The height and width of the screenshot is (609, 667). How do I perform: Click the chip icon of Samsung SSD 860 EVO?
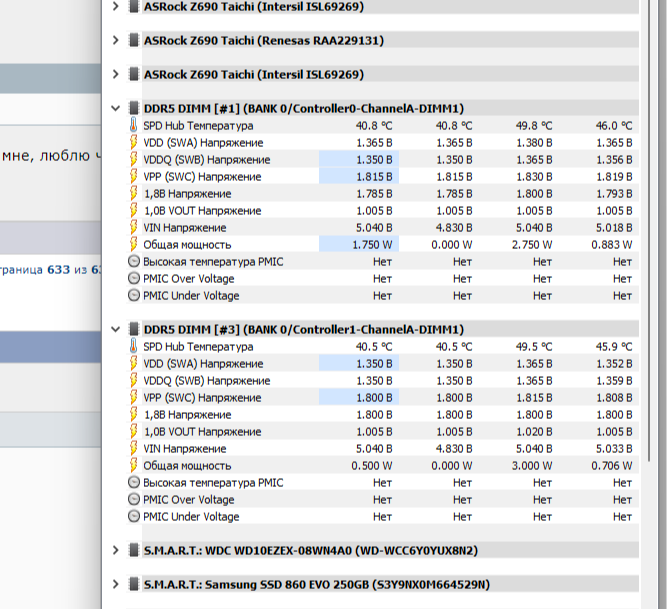click(134, 584)
